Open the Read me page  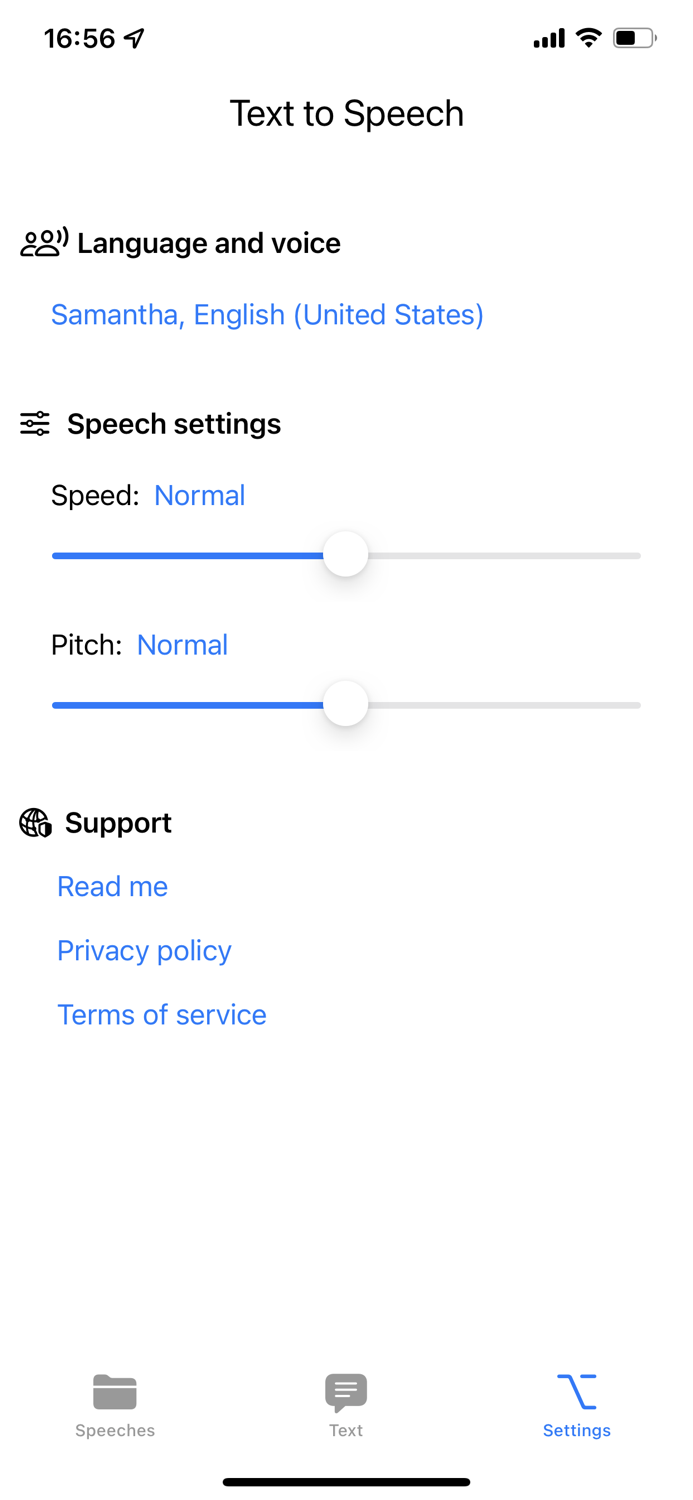click(x=112, y=887)
